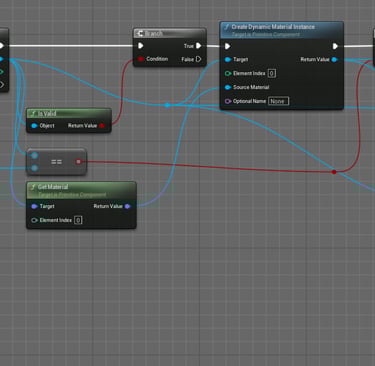
Task: Click the Element Index pin on Create Dynamic Material Instance
Action: [x=228, y=73]
